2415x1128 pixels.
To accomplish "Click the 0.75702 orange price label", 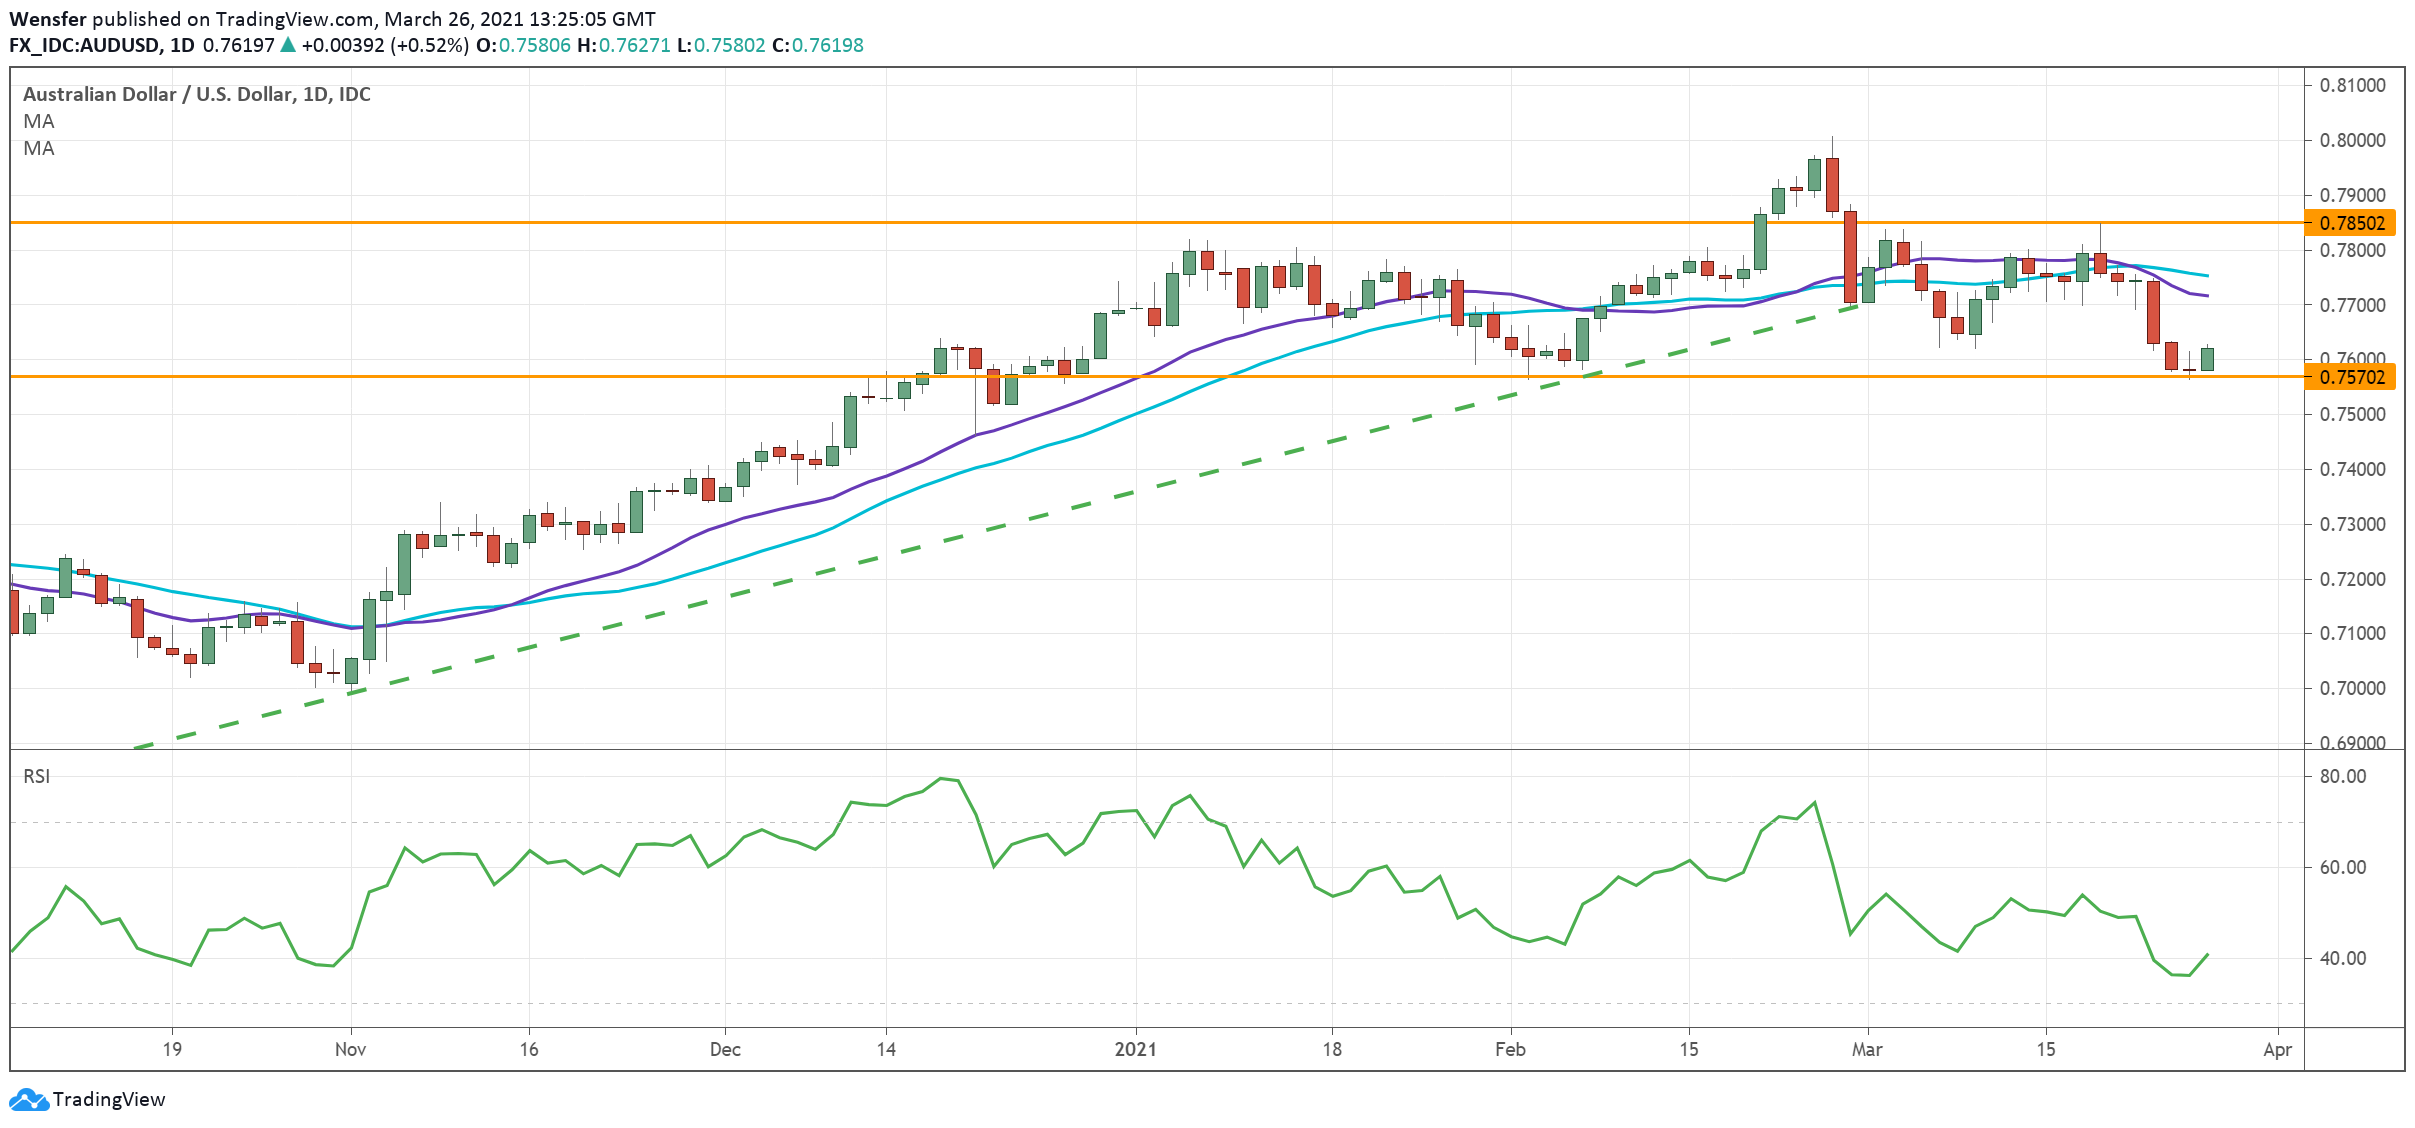I will [2352, 377].
